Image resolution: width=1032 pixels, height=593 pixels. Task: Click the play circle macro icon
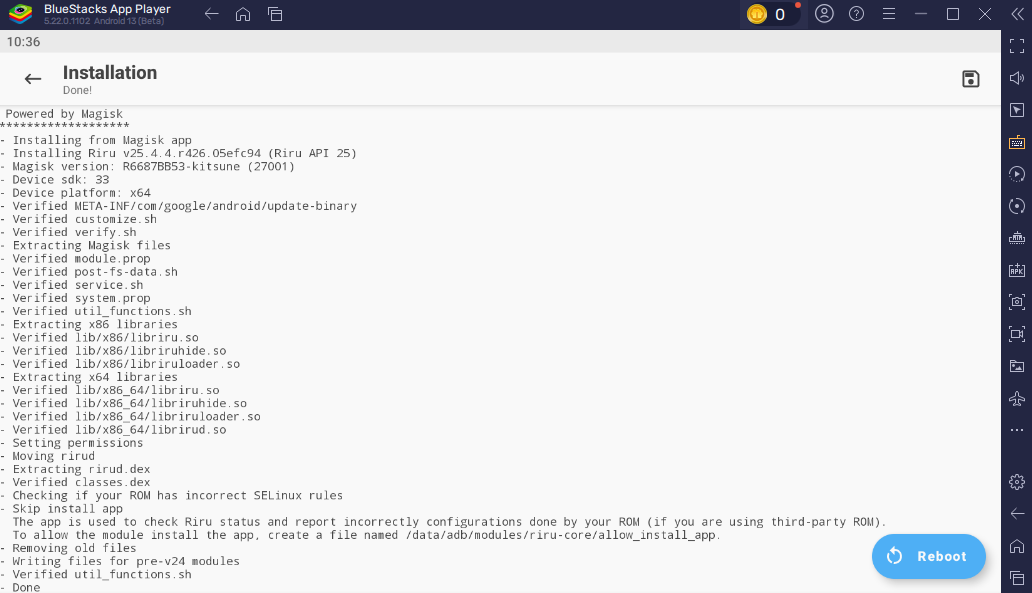point(1017,174)
